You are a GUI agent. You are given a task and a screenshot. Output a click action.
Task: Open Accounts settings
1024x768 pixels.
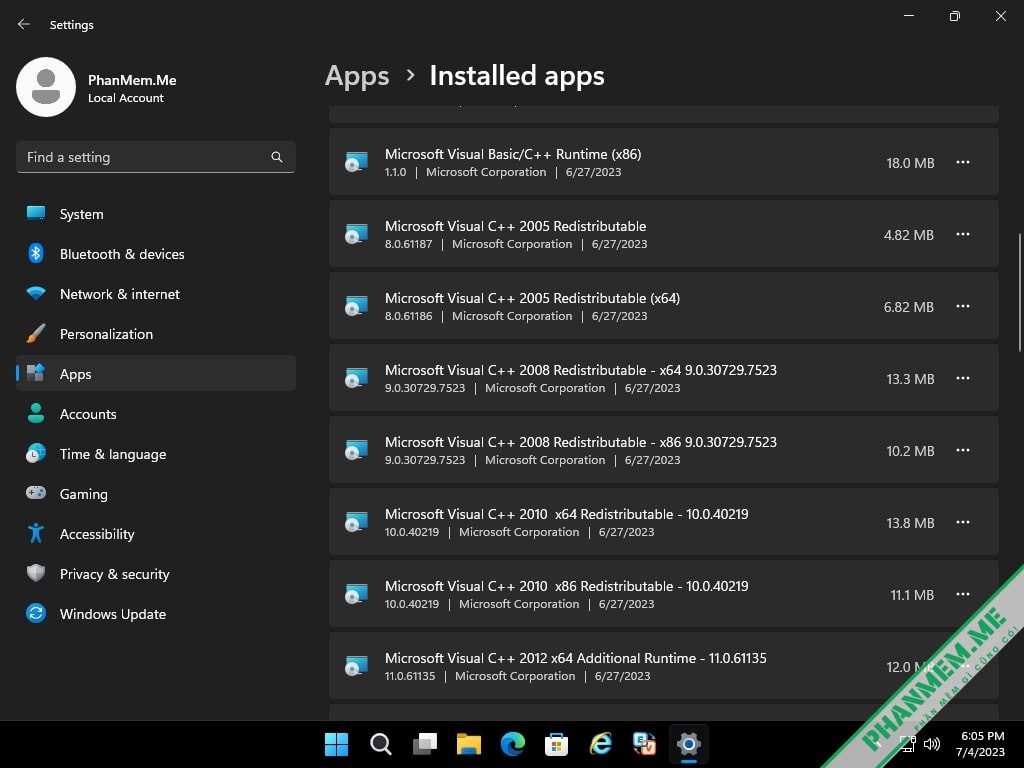pyautogui.click(x=155, y=414)
